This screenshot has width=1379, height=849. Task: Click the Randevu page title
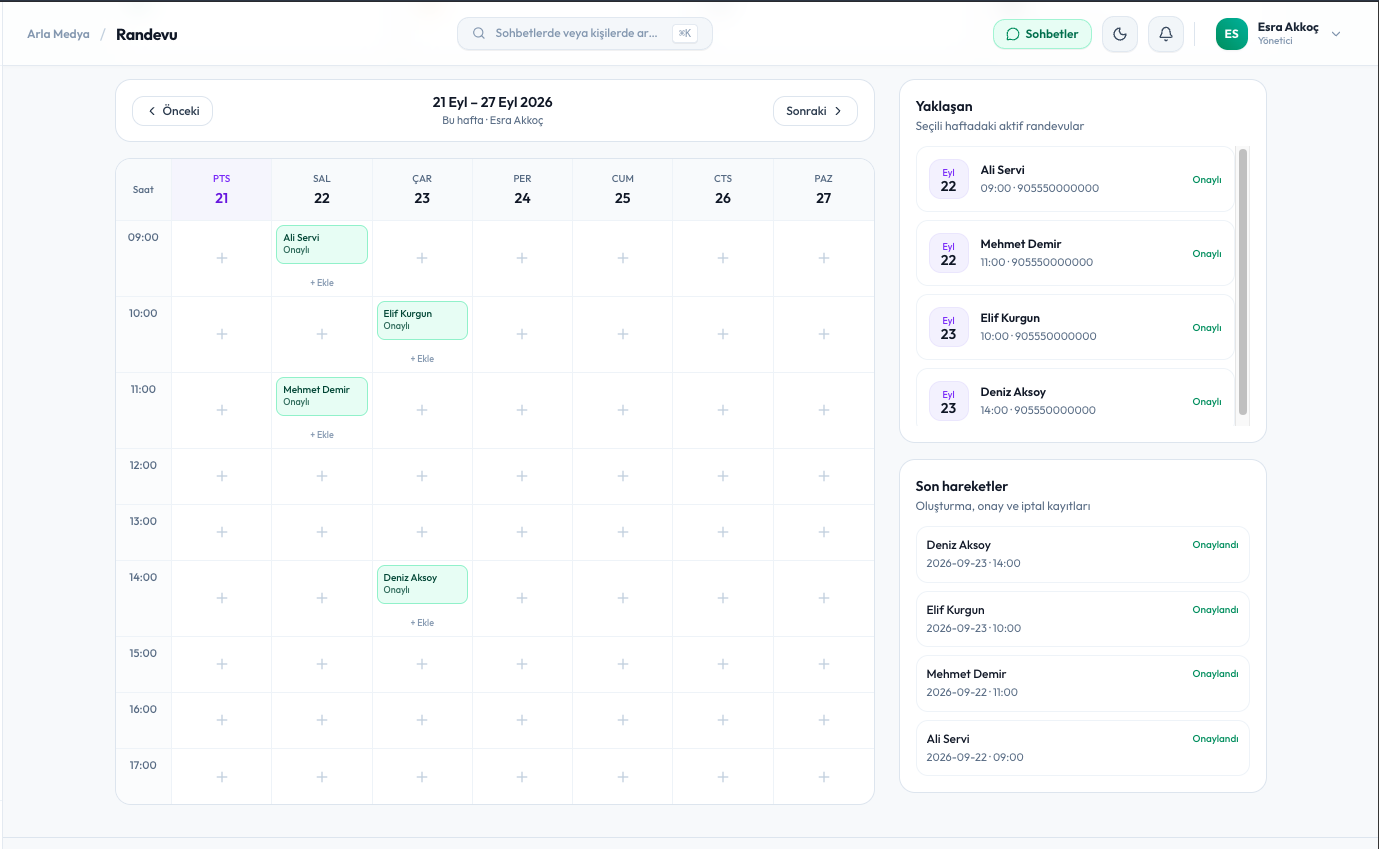(147, 34)
